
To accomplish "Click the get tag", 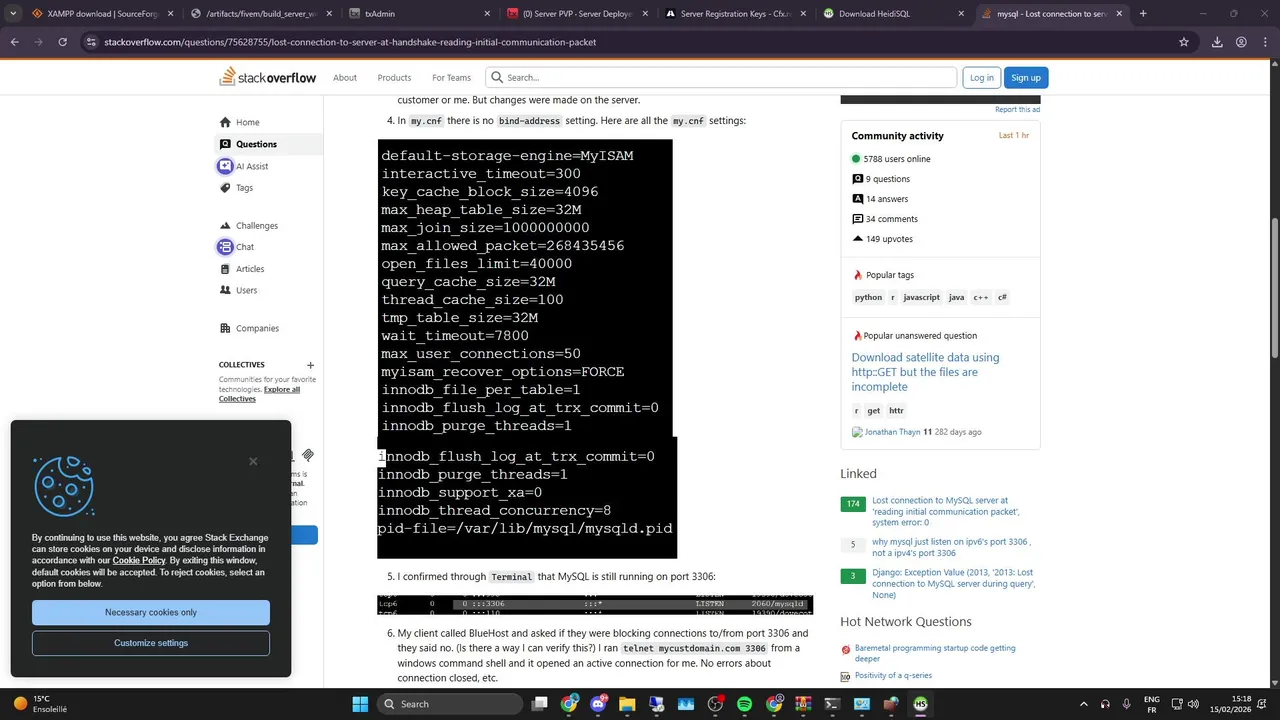I will pyautogui.click(x=873, y=410).
